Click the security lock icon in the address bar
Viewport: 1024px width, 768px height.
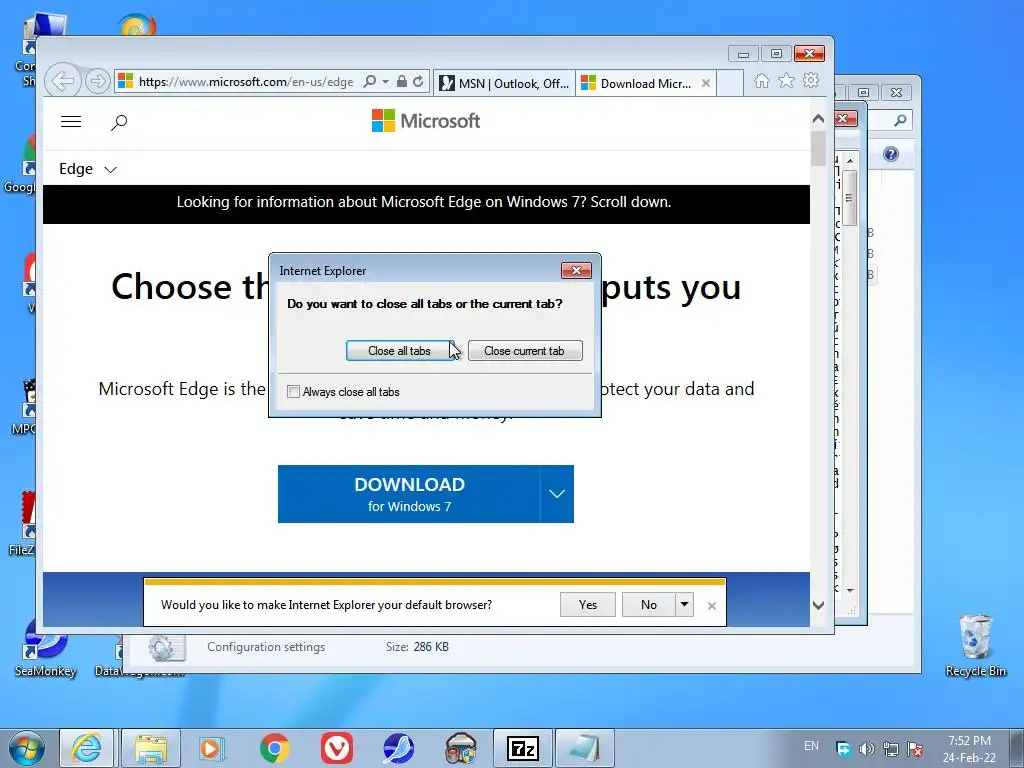coord(402,82)
